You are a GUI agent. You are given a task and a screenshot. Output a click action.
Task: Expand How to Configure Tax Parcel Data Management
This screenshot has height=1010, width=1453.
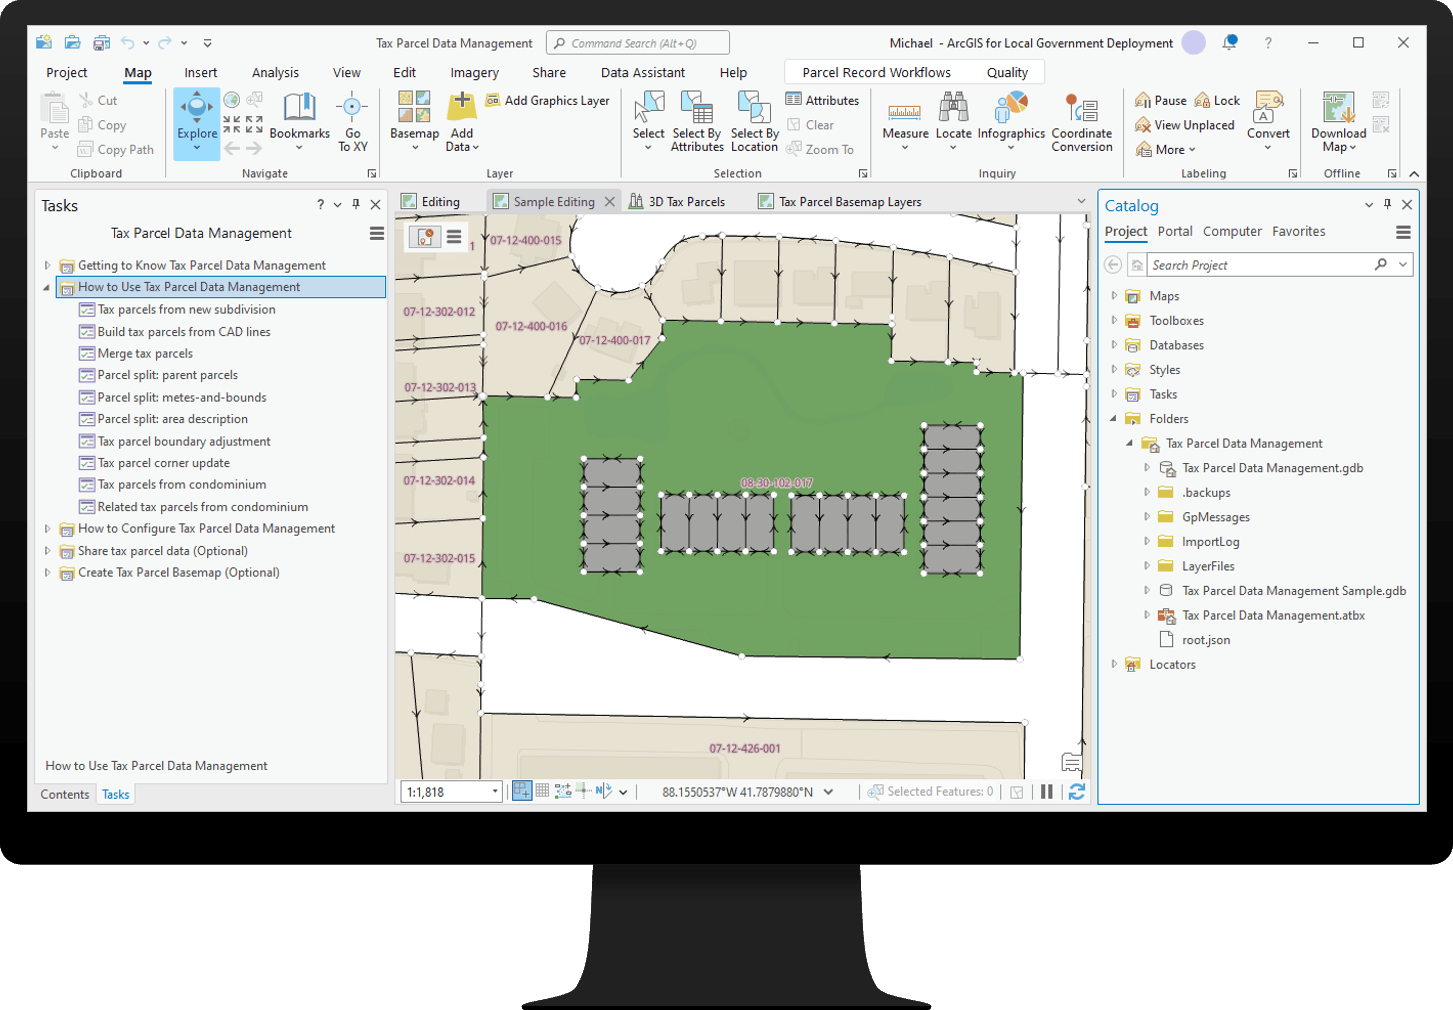click(47, 529)
